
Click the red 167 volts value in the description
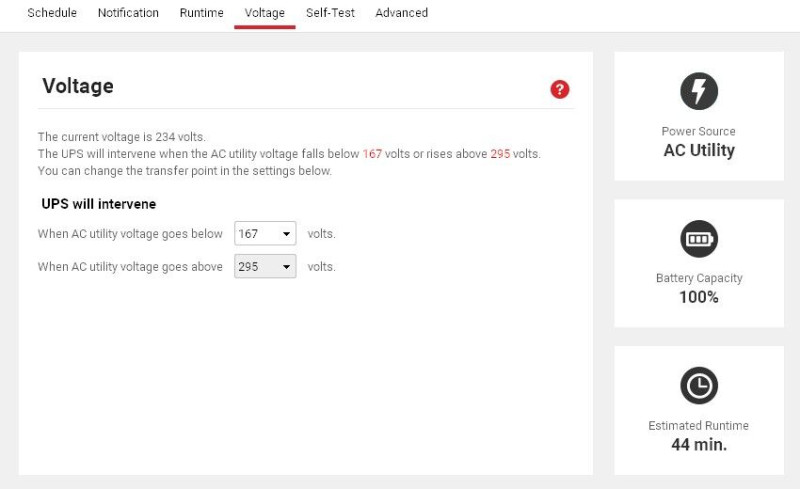click(x=372, y=154)
